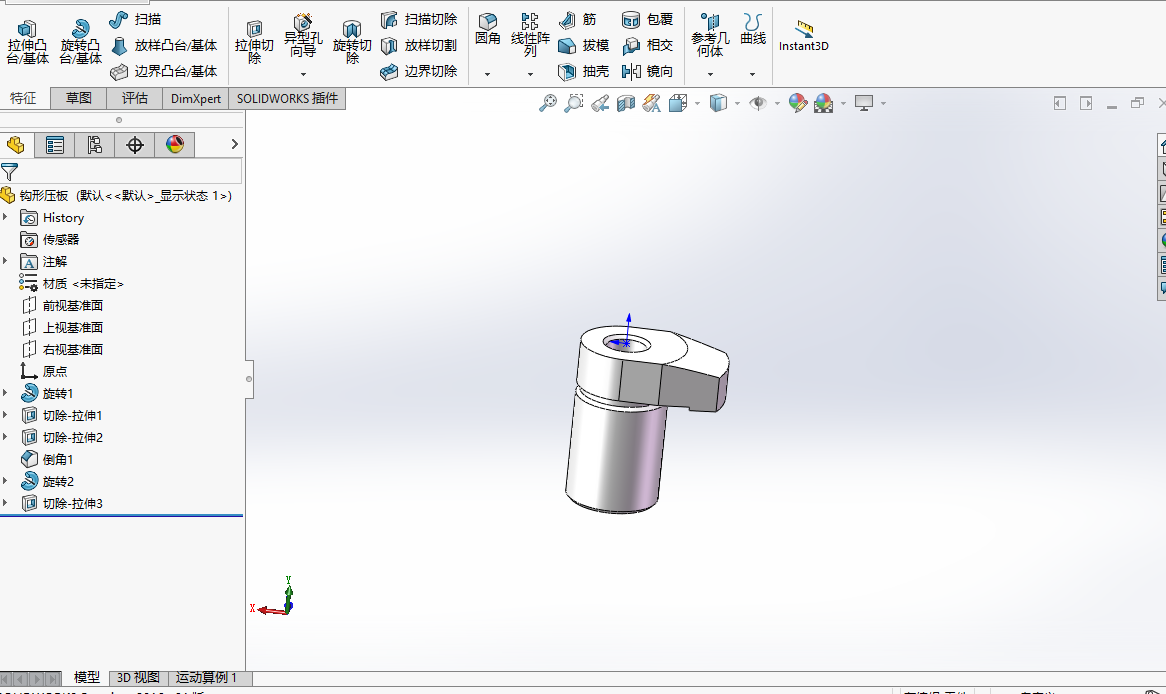Open the DisplayManager color ball tab
This screenshot has height=694, width=1166.
point(175,144)
